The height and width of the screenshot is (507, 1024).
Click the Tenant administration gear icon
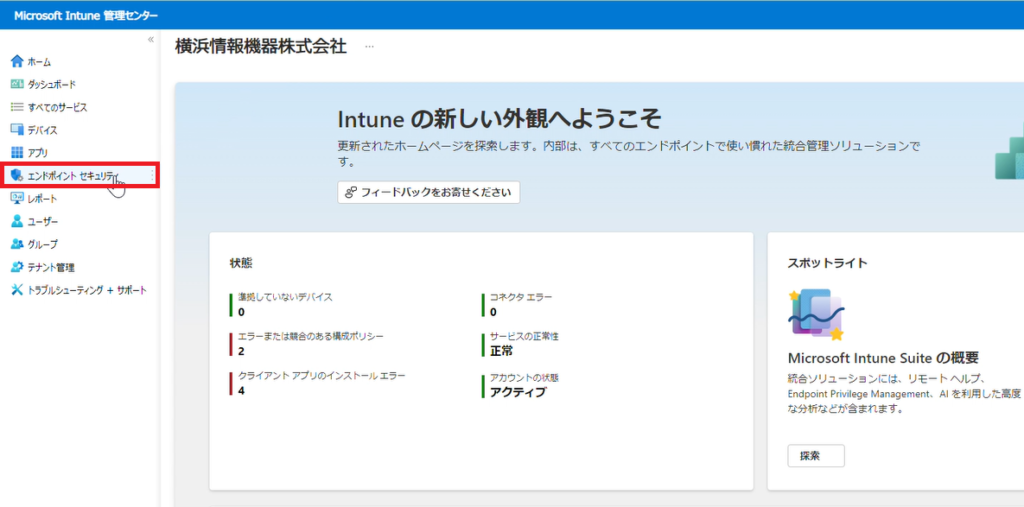(x=17, y=267)
